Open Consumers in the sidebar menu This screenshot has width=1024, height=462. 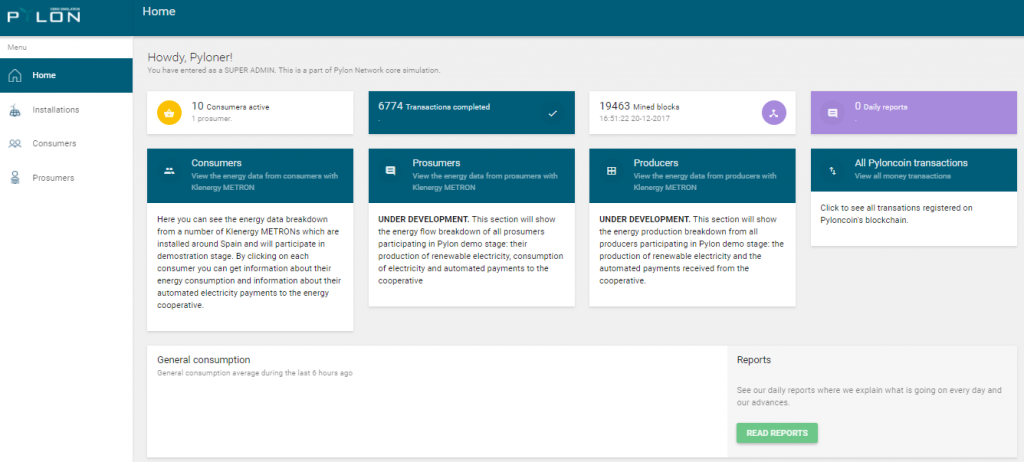[66, 144]
